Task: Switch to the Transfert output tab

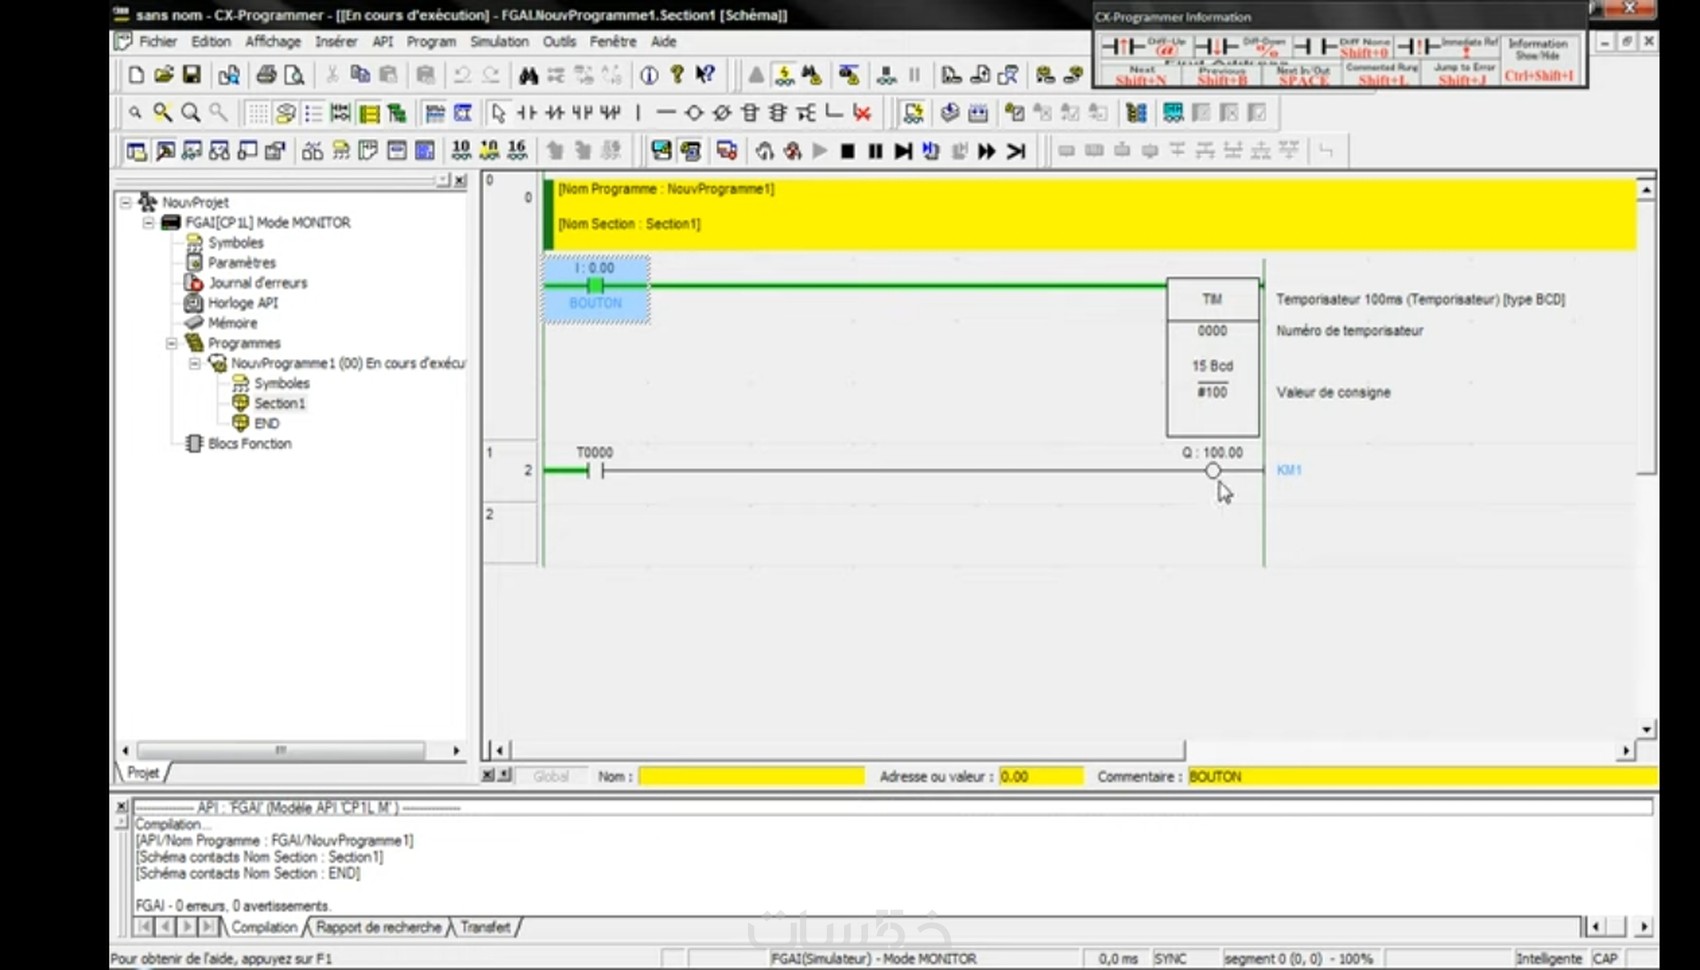Action: 485,927
